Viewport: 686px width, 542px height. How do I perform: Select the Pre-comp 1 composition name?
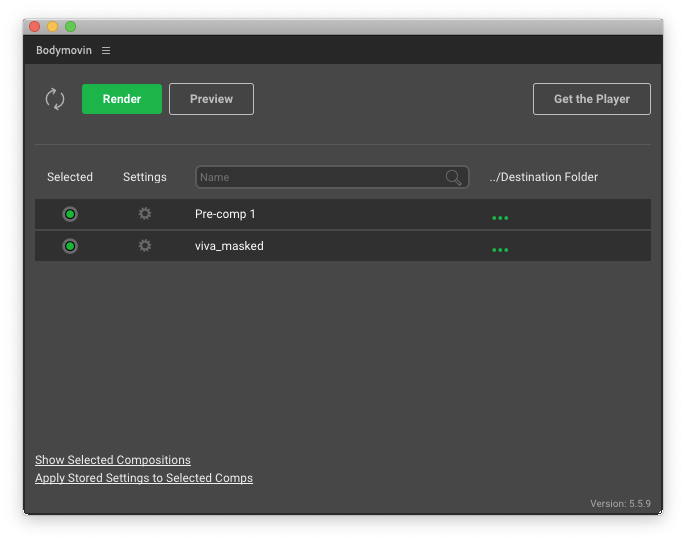[x=225, y=214]
